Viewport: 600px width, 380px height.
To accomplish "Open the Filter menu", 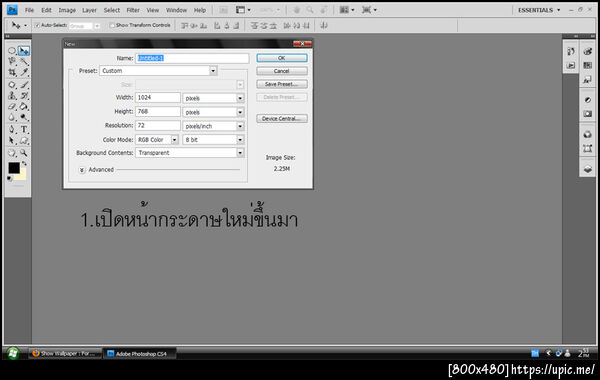I will click(133, 10).
